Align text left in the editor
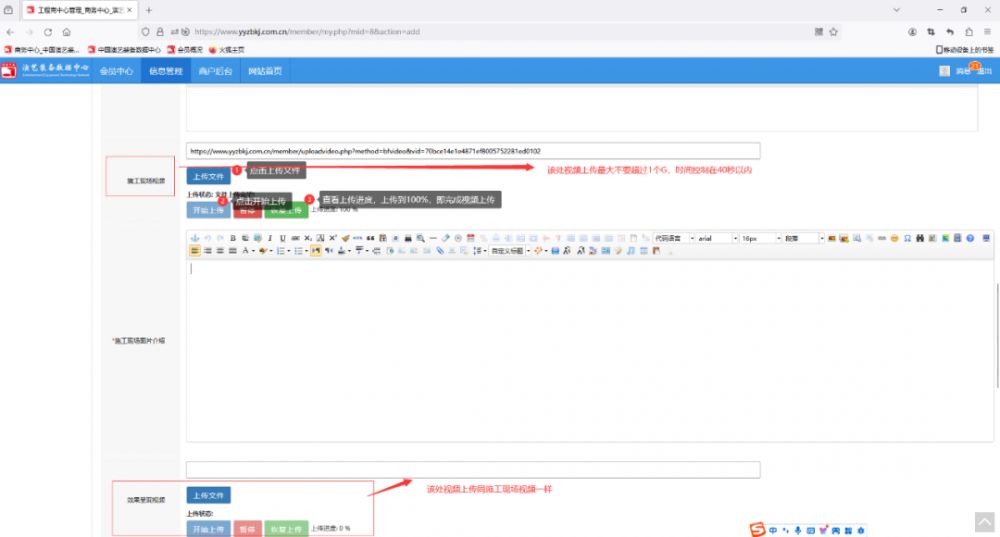 pos(195,251)
